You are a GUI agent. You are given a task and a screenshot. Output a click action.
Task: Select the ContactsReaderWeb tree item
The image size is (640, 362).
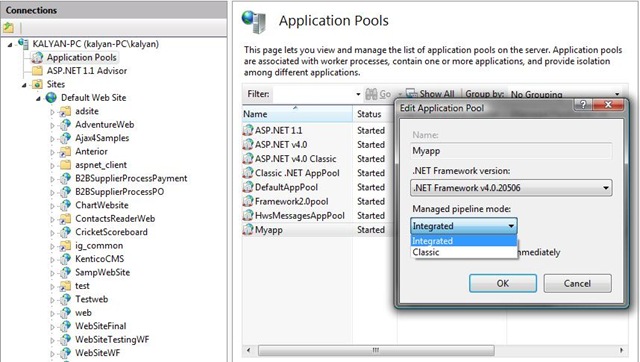coord(115,218)
